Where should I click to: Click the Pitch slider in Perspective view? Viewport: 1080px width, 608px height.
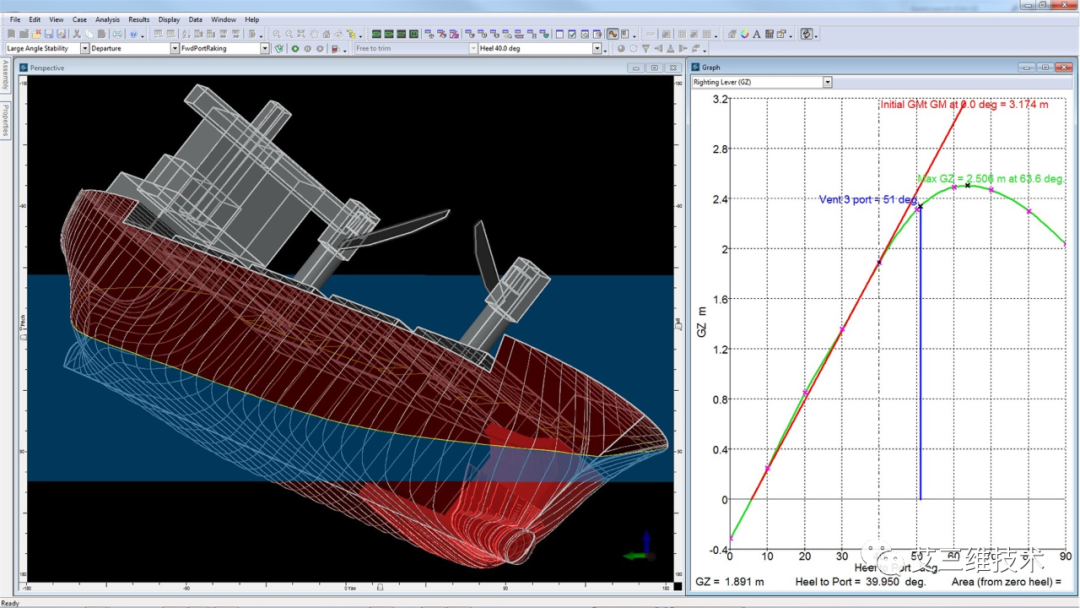tap(23, 336)
